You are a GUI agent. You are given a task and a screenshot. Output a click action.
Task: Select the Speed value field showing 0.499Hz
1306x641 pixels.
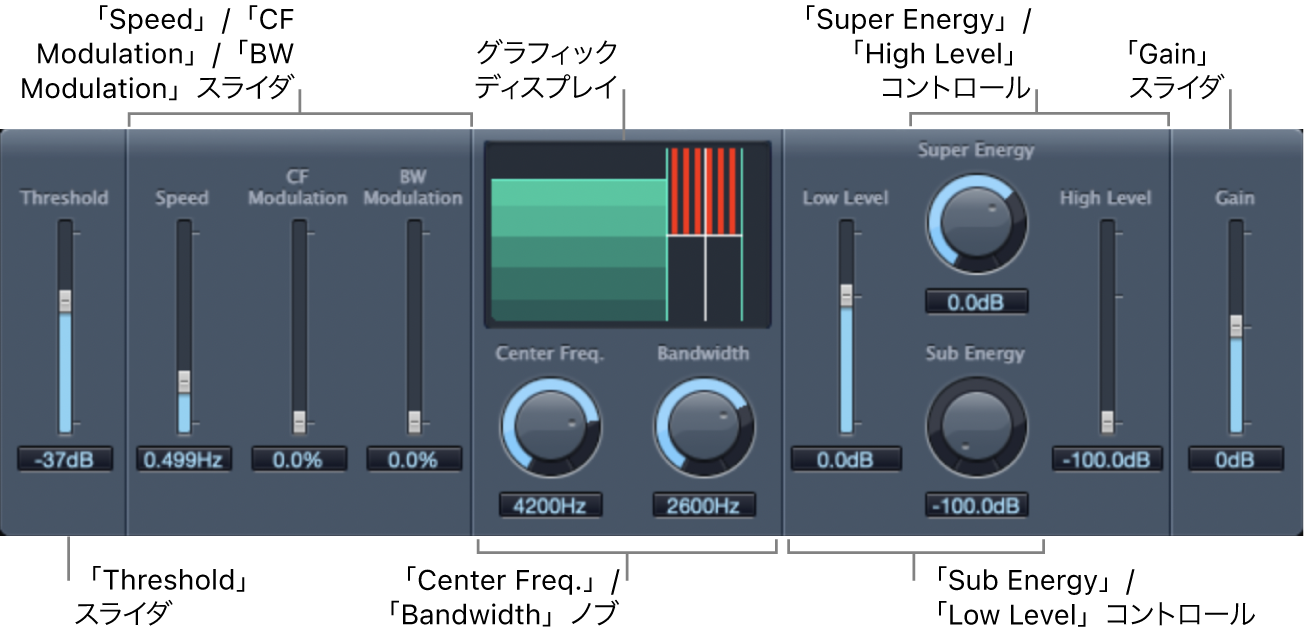[x=185, y=461]
